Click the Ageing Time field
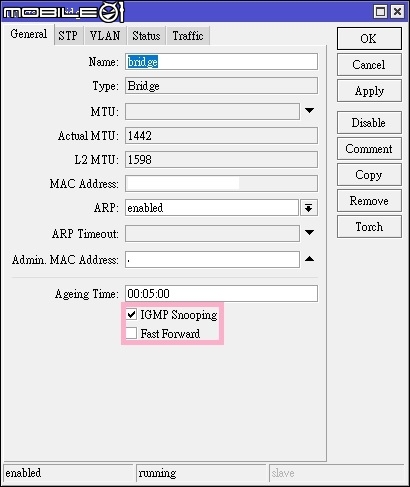Screen dimensions: 410x487 click(x=221, y=294)
